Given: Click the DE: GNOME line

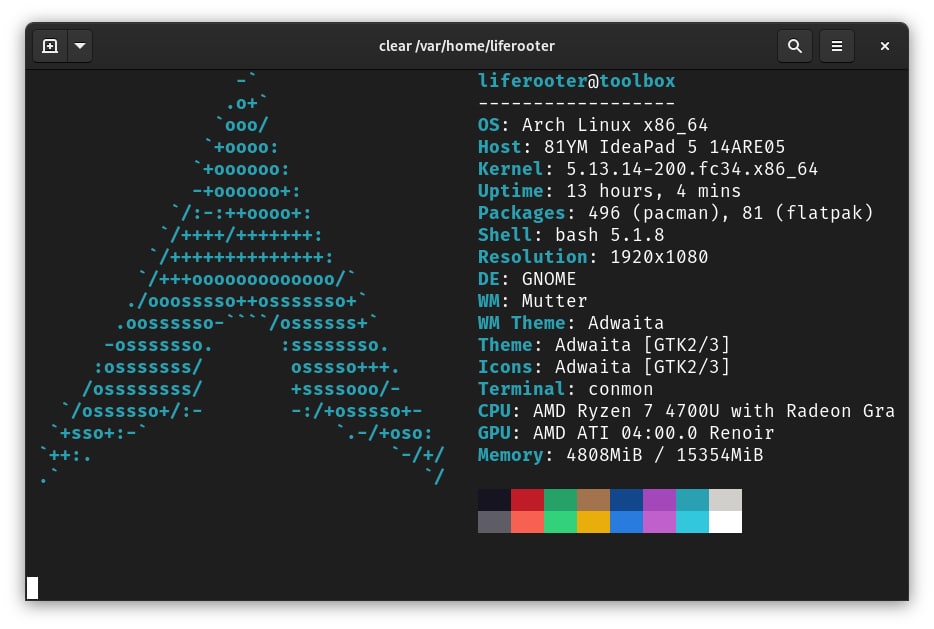Looking at the screenshot, I should (x=527, y=279).
